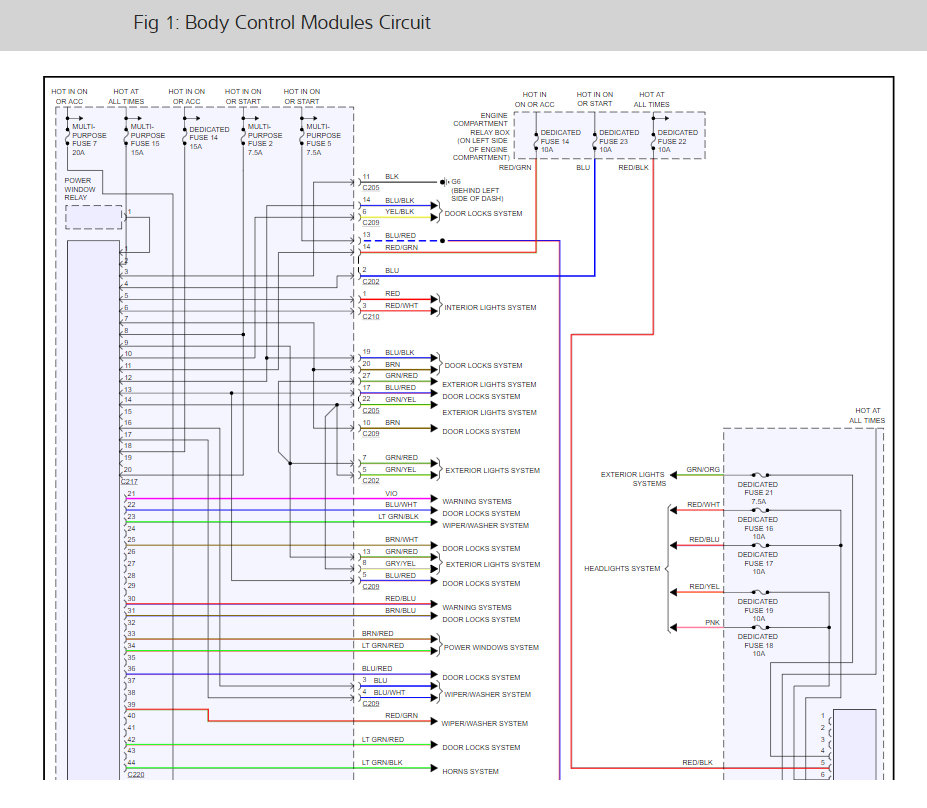Click the Headlights System label

[x=622, y=569]
